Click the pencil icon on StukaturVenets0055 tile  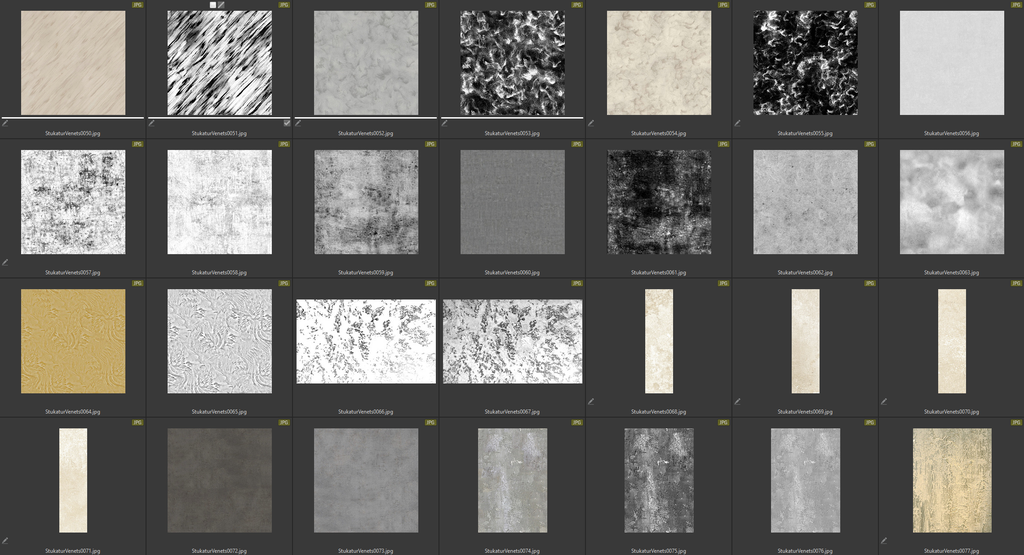737,123
